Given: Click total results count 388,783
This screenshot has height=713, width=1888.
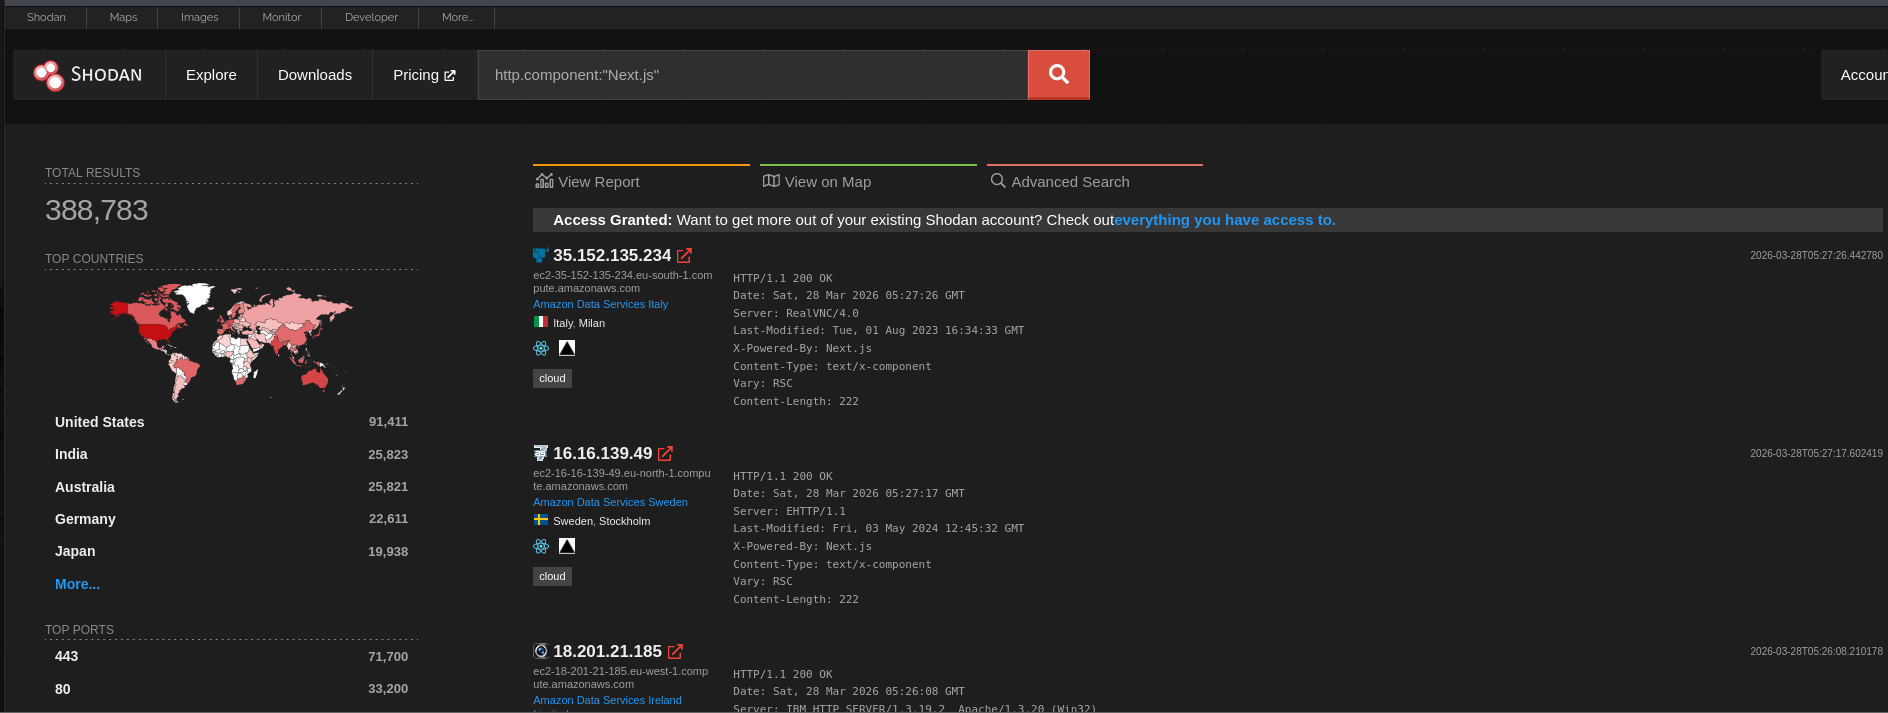Looking at the screenshot, I should (96, 210).
